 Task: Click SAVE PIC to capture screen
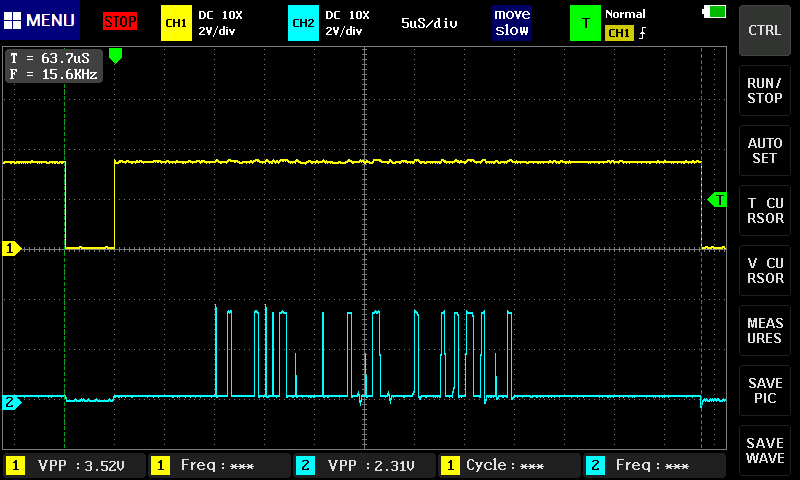click(764, 390)
